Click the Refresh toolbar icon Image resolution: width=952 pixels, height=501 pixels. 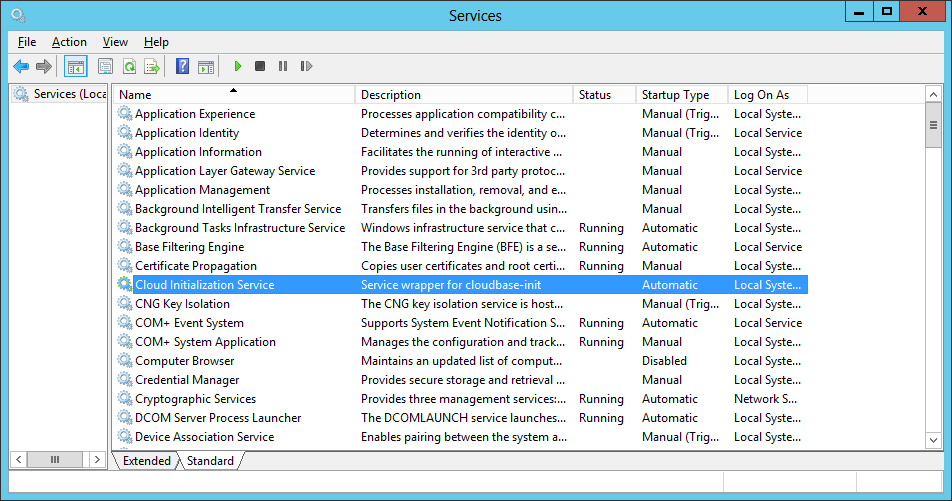coord(129,66)
